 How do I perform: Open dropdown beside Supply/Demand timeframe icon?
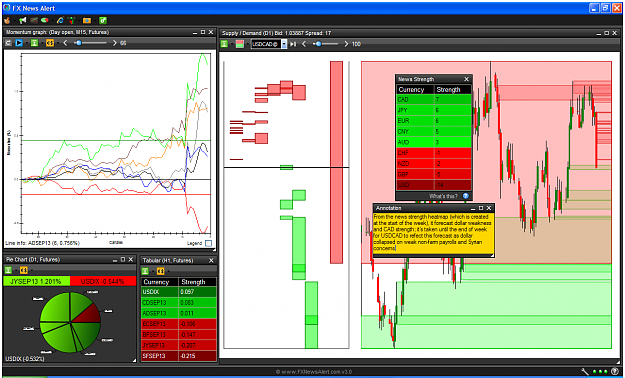point(232,44)
